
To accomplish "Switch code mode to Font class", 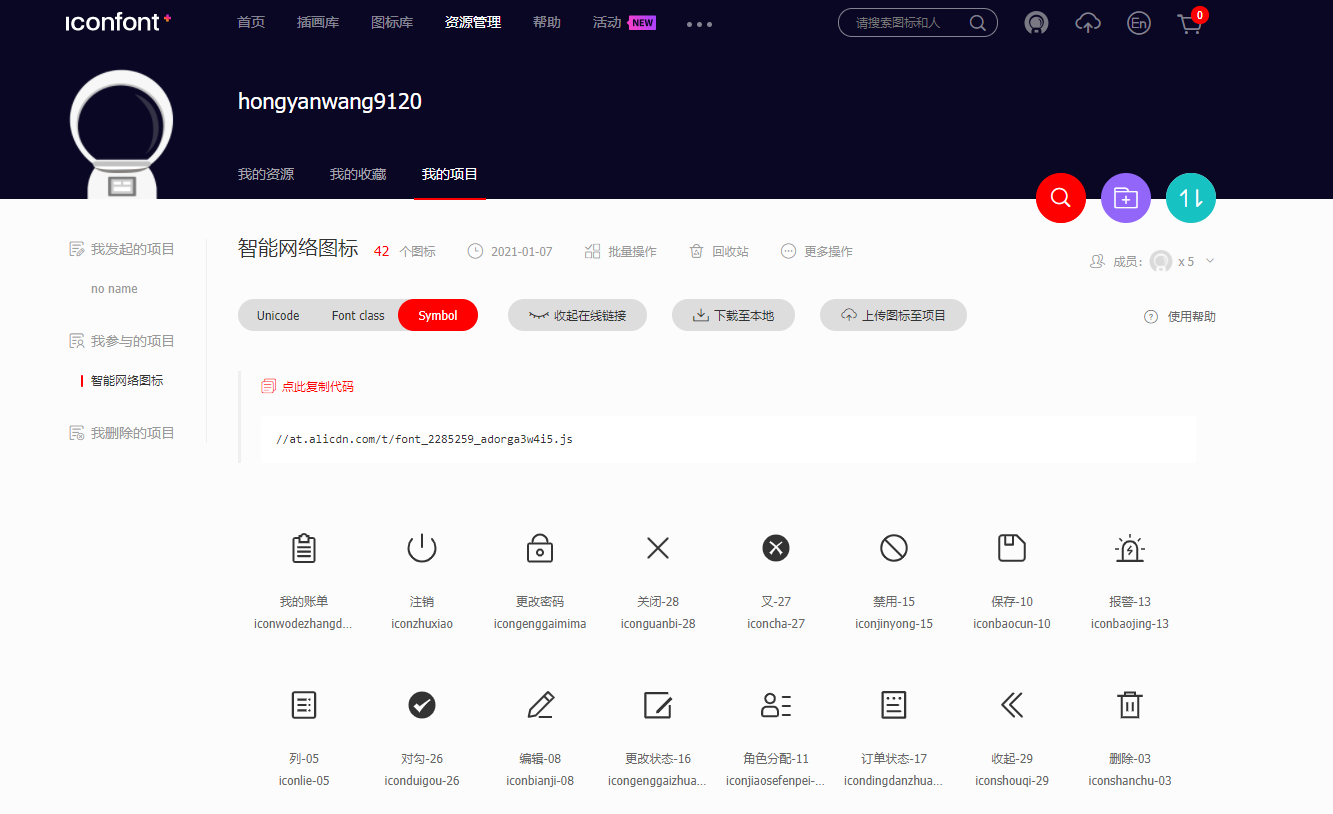I will (357, 314).
